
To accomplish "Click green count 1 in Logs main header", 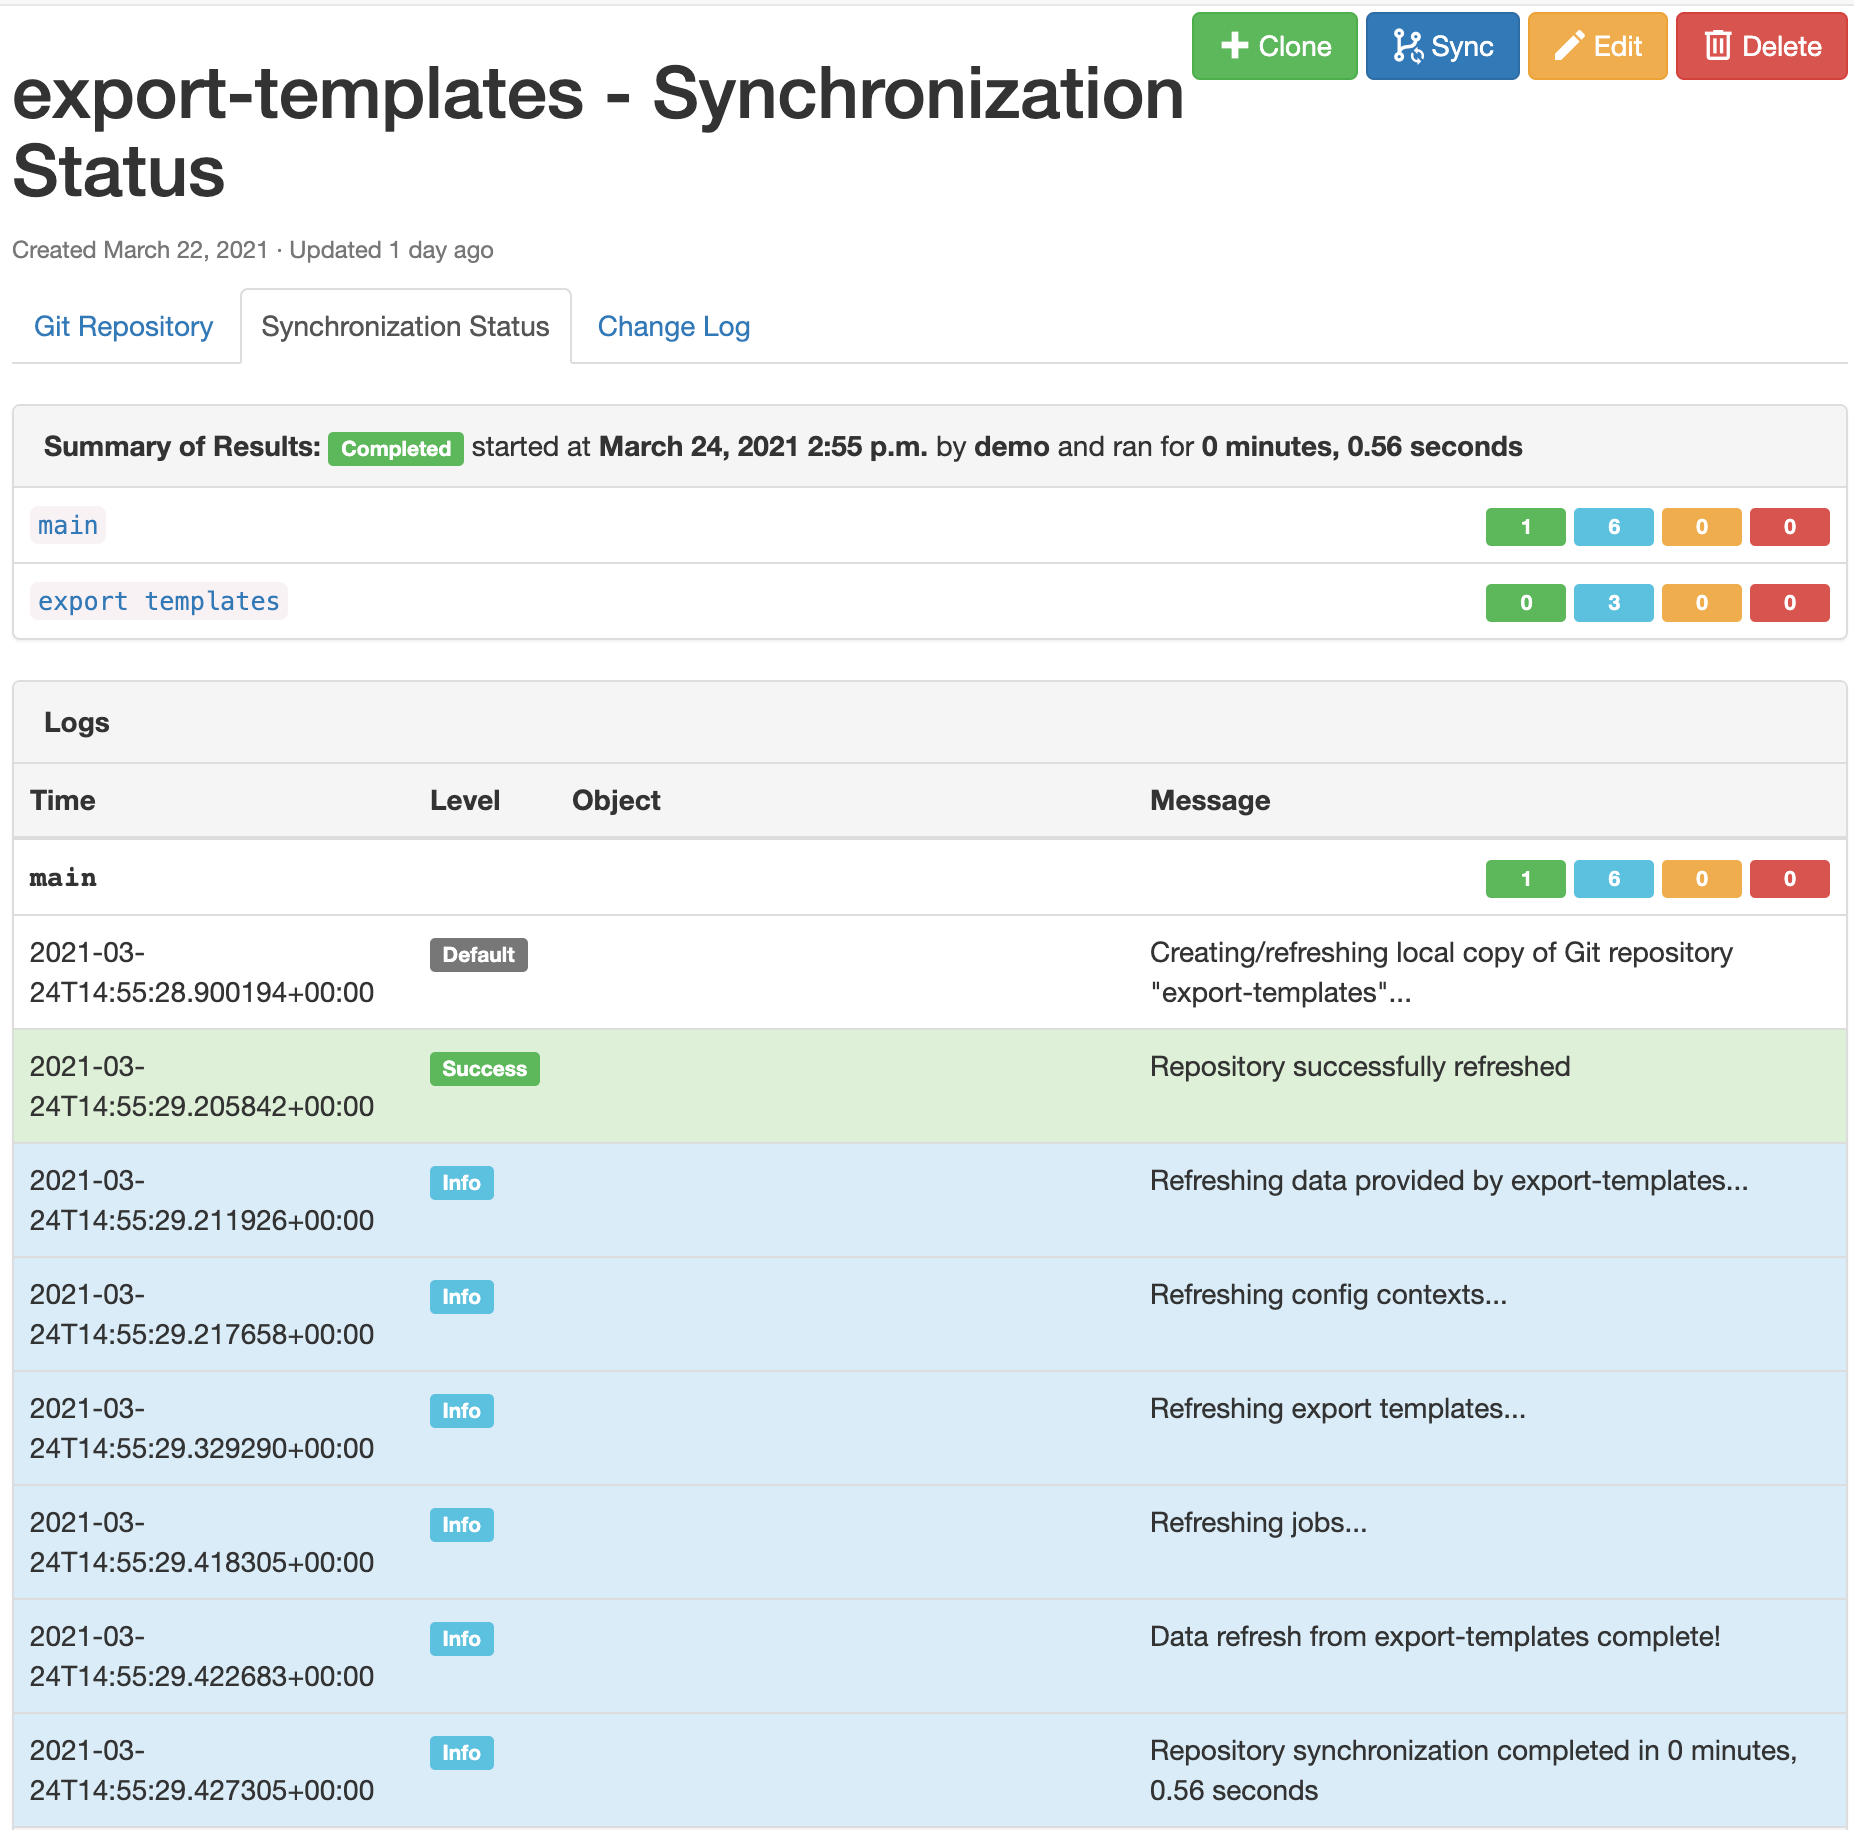I will point(1526,879).
